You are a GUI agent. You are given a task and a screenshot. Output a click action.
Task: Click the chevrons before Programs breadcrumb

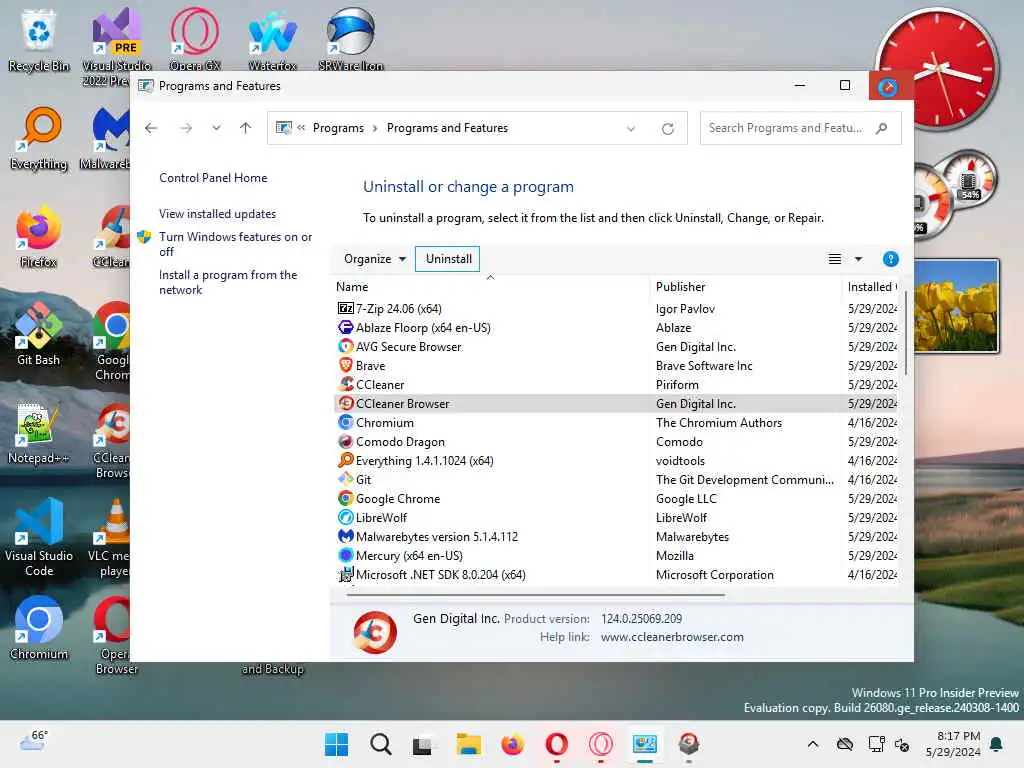(x=301, y=128)
